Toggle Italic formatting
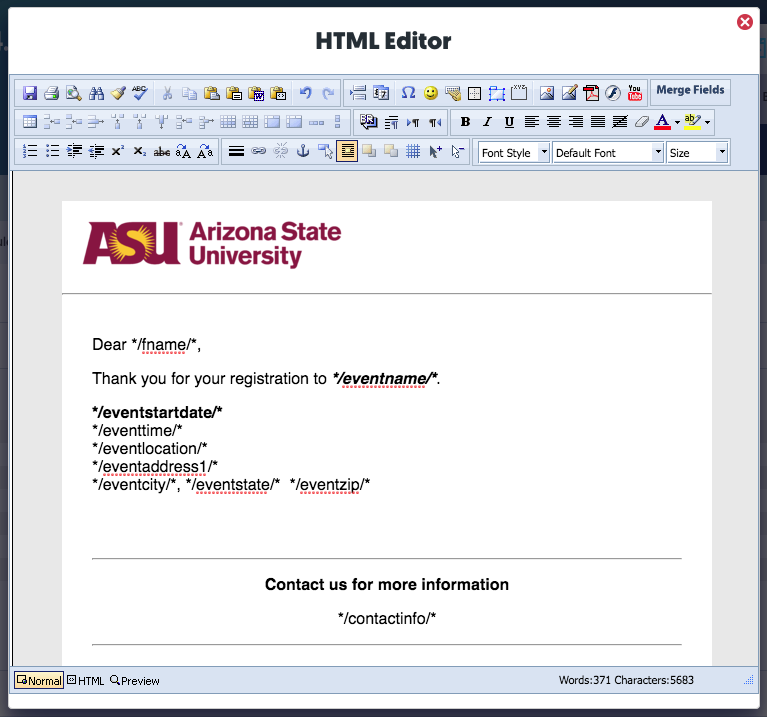Screen dimensions: 767x717 point(487,122)
